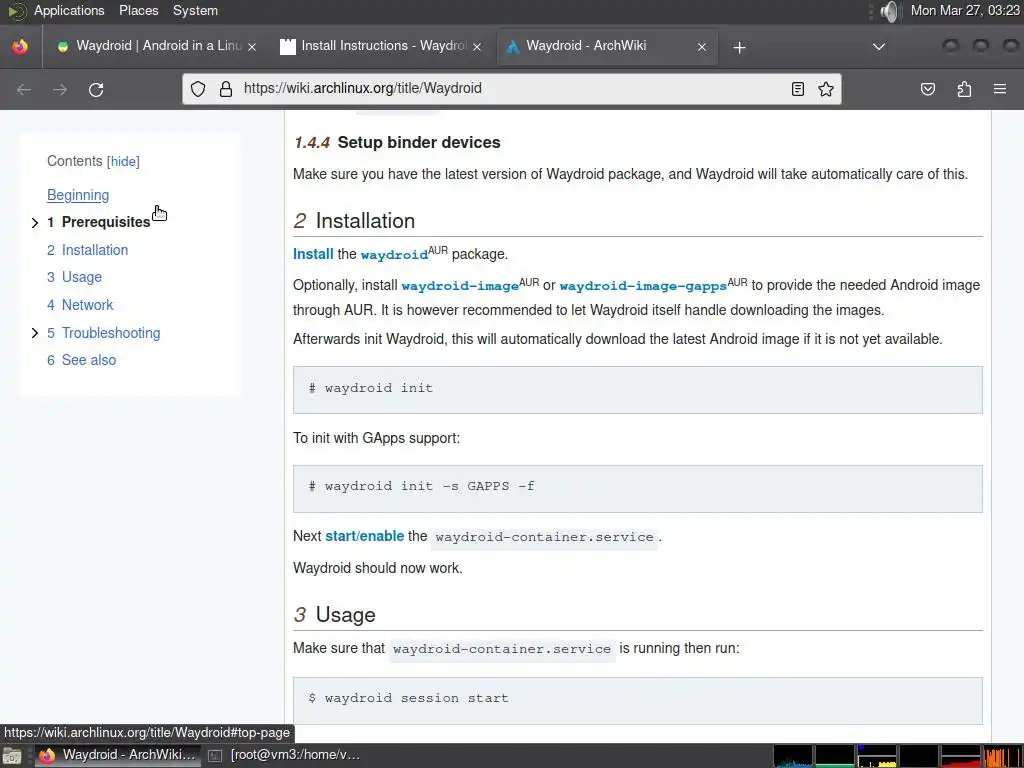Follow the Install link in Installation section

click(x=313, y=254)
